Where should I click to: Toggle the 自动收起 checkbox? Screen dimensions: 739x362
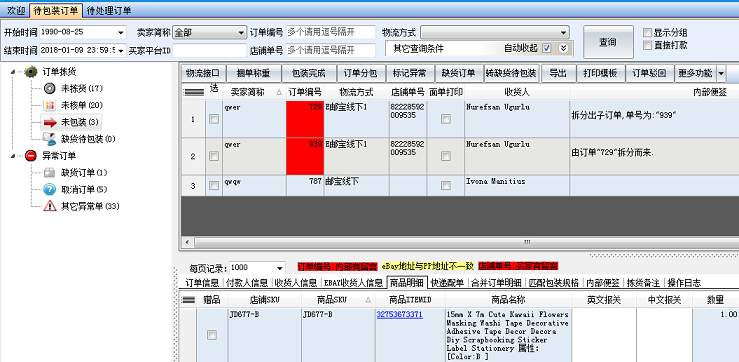click(x=547, y=48)
